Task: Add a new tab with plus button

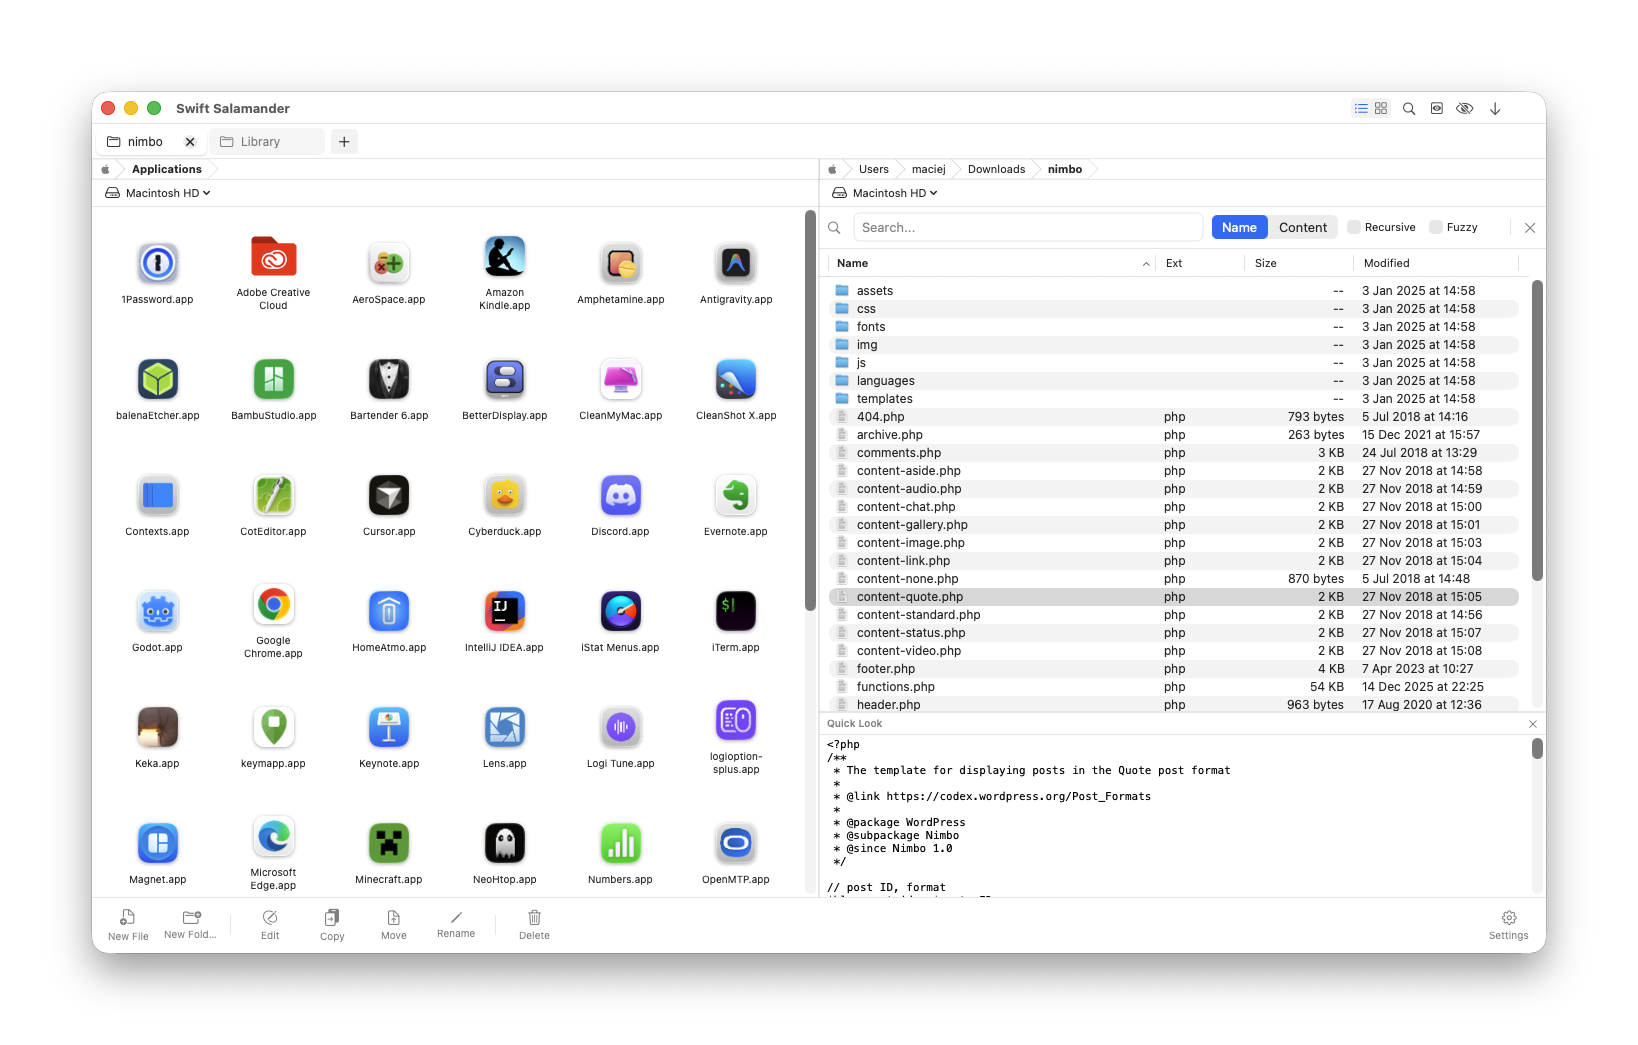Action: [x=344, y=142]
